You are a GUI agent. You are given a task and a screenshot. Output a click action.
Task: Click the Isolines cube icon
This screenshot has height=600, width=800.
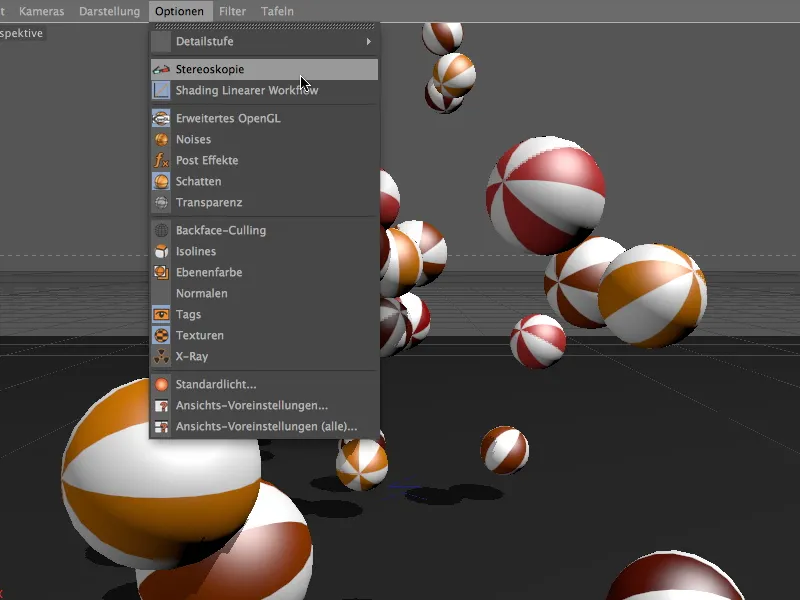coord(161,251)
